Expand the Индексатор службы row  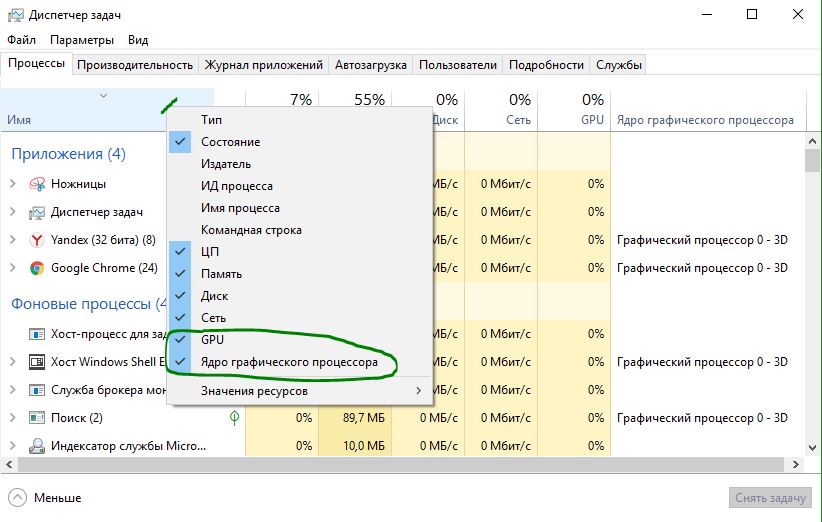[x=13, y=446]
